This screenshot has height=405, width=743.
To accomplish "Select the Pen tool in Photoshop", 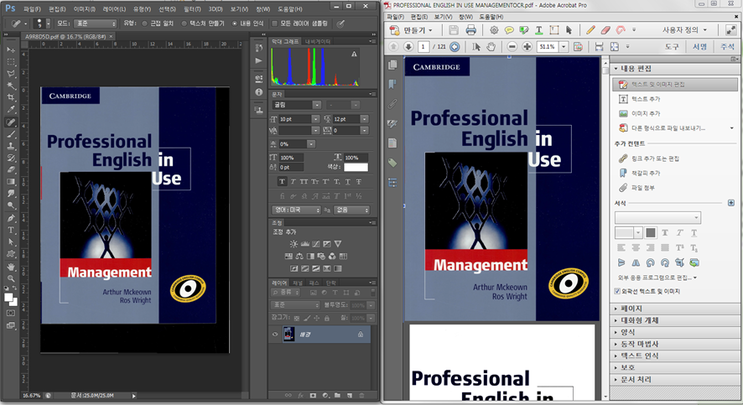I will pos(10,218).
